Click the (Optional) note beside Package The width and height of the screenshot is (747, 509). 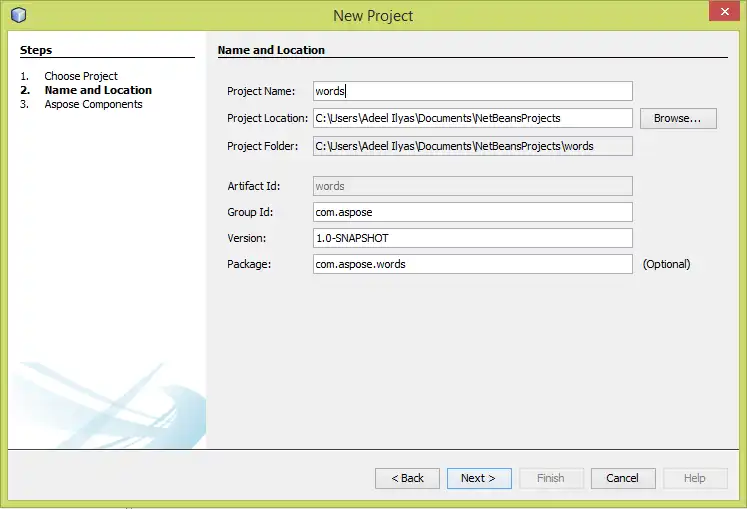pyautogui.click(x=666, y=264)
